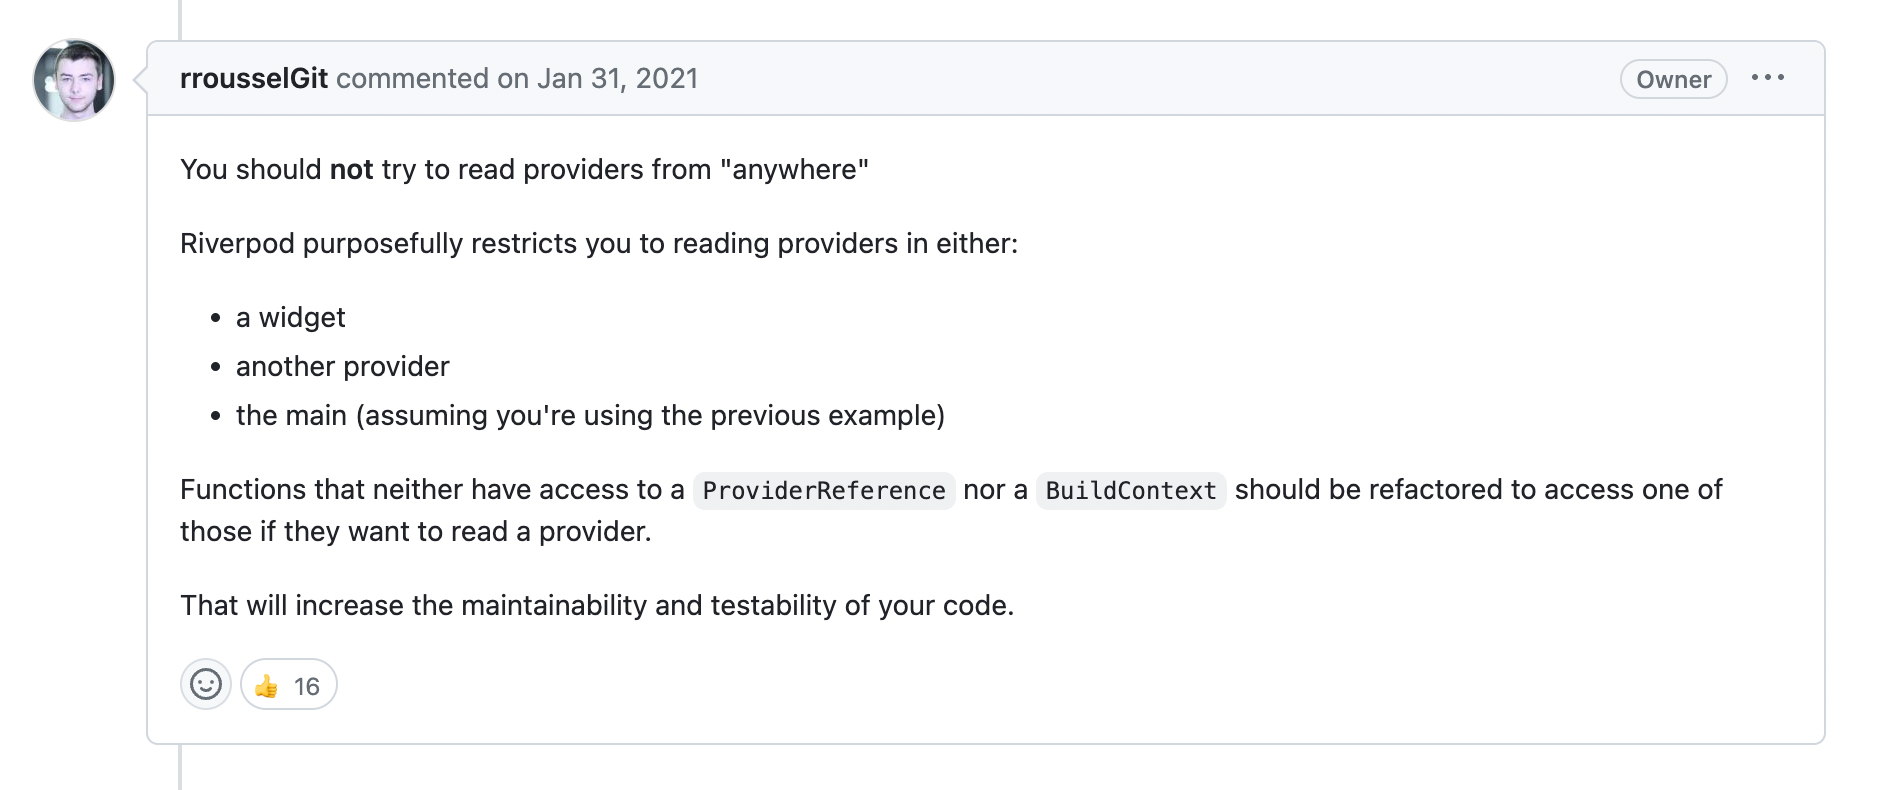Click the bold word "not"
The image size is (1904, 790).
click(351, 169)
